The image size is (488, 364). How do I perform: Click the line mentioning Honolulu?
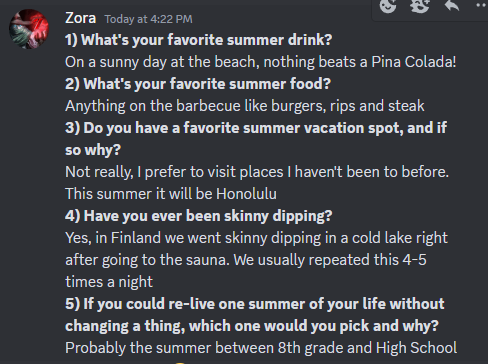coord(171,194)
